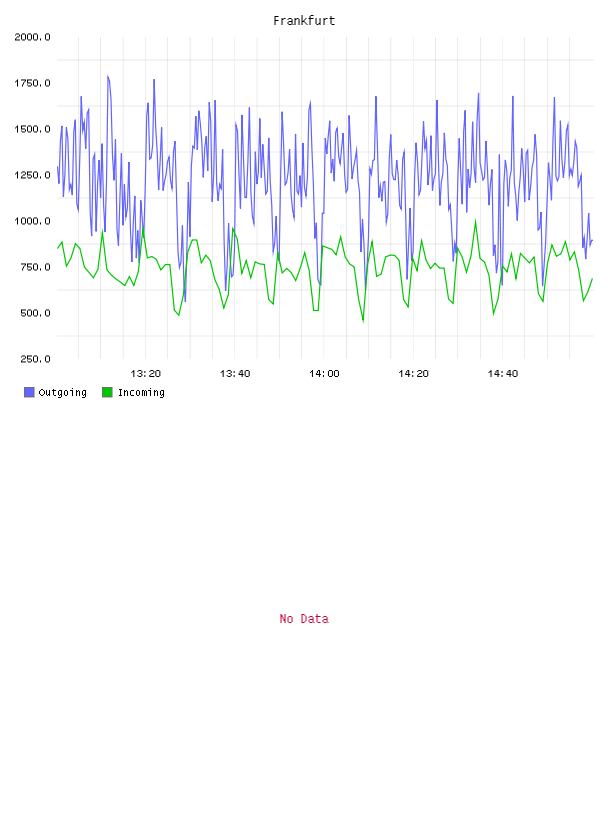
Task: Click the 14:00 time axis label
Action: [x=324, y=374]
